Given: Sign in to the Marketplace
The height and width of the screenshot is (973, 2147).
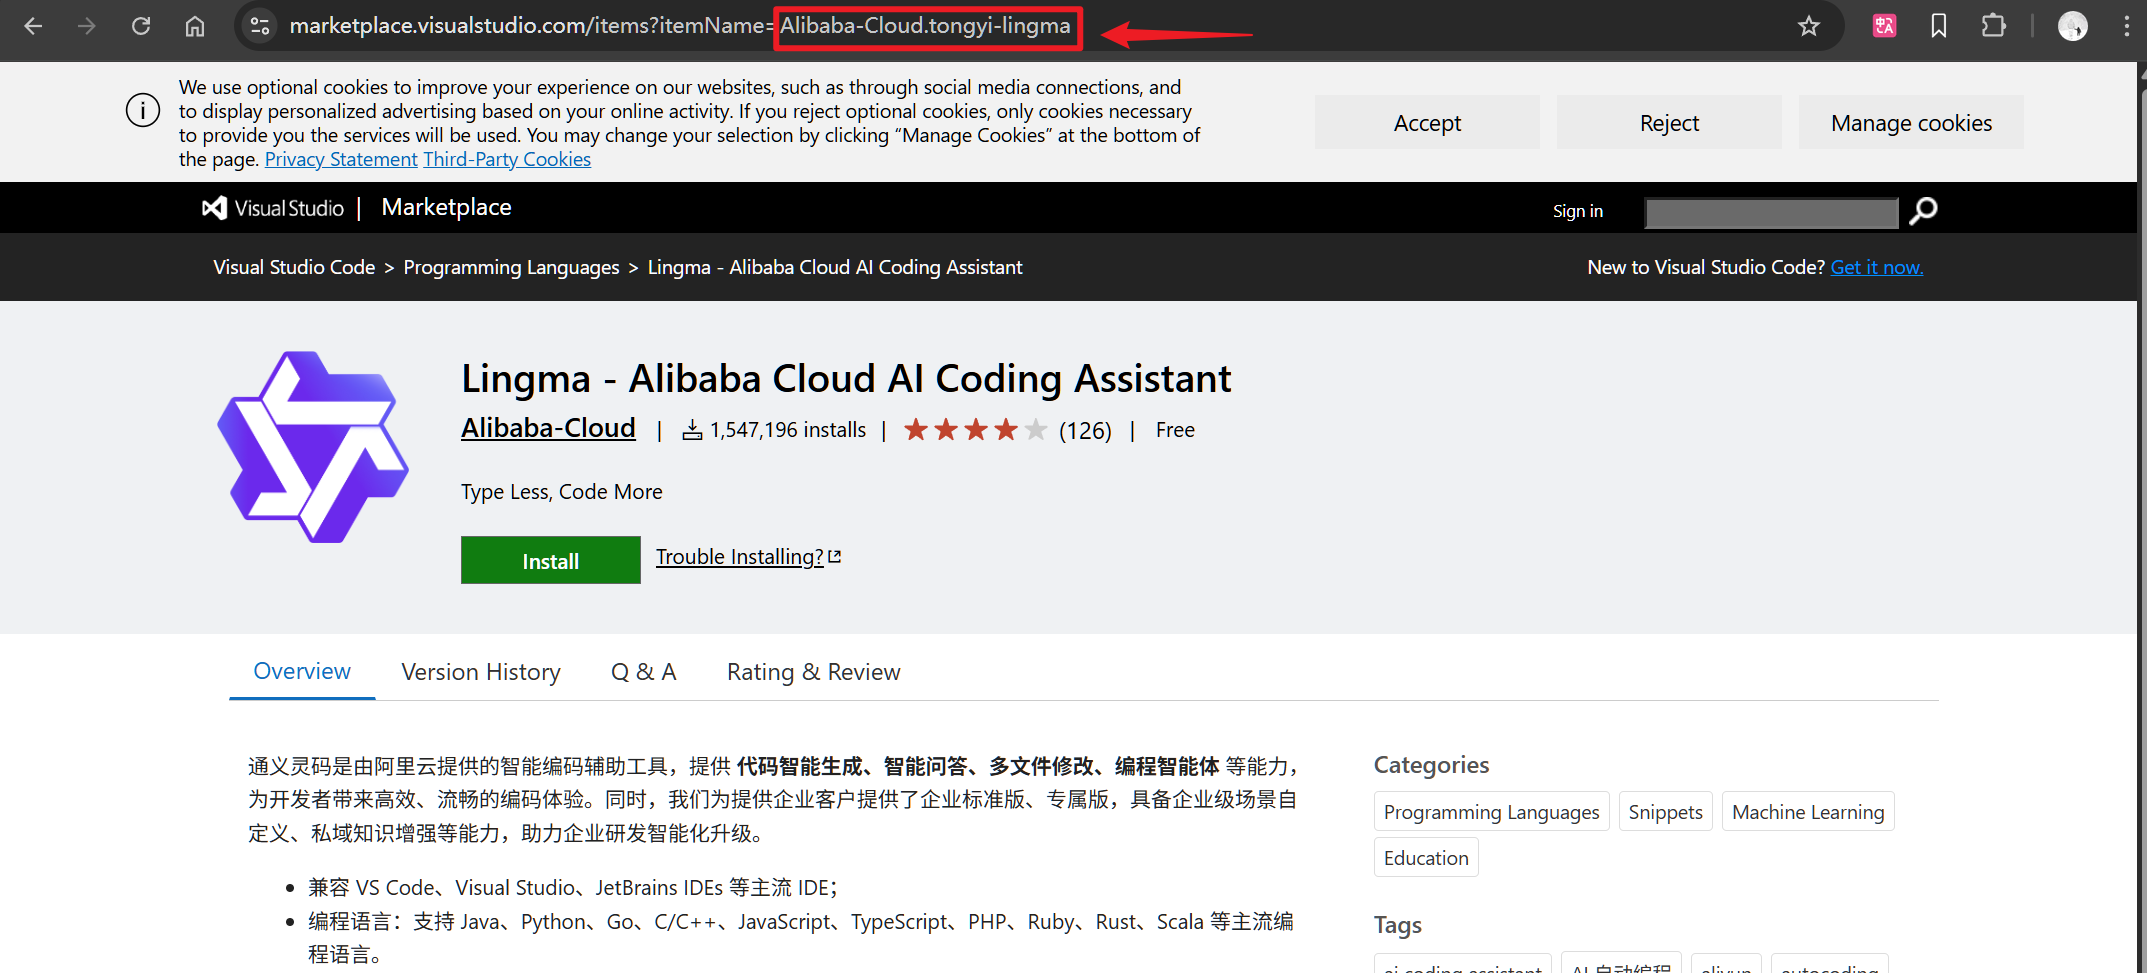Looking at the screenshot, I should click(1577, 211).
